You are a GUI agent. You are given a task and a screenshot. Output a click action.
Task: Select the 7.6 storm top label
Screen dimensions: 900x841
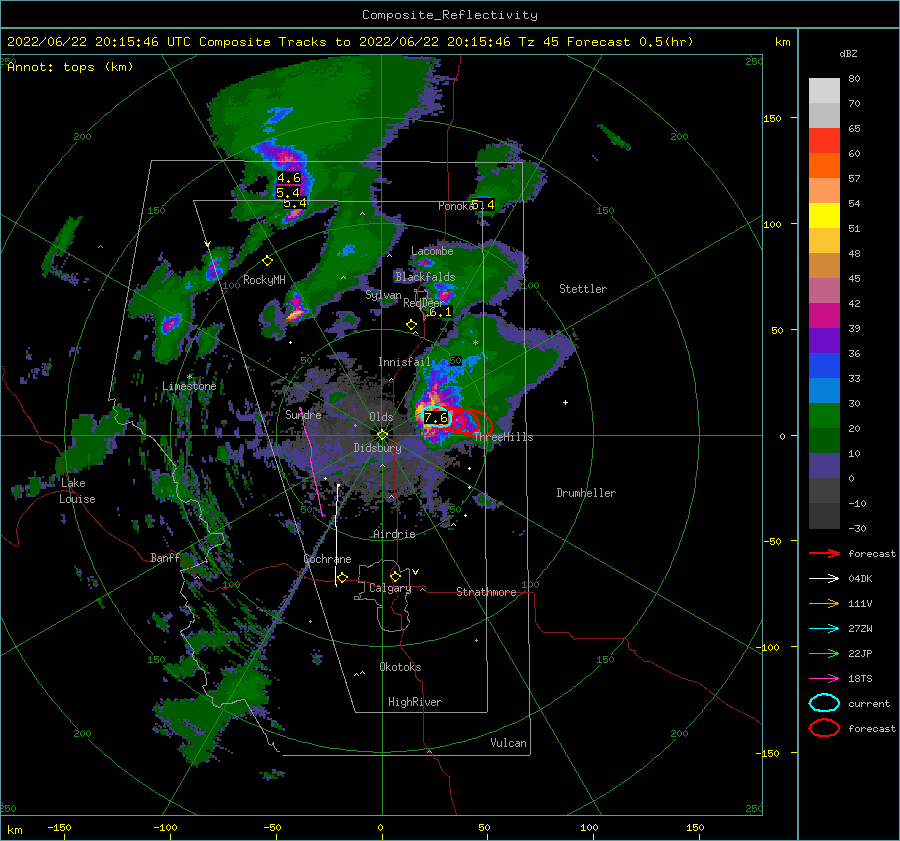pyautogui.click(x=436, y=418)
